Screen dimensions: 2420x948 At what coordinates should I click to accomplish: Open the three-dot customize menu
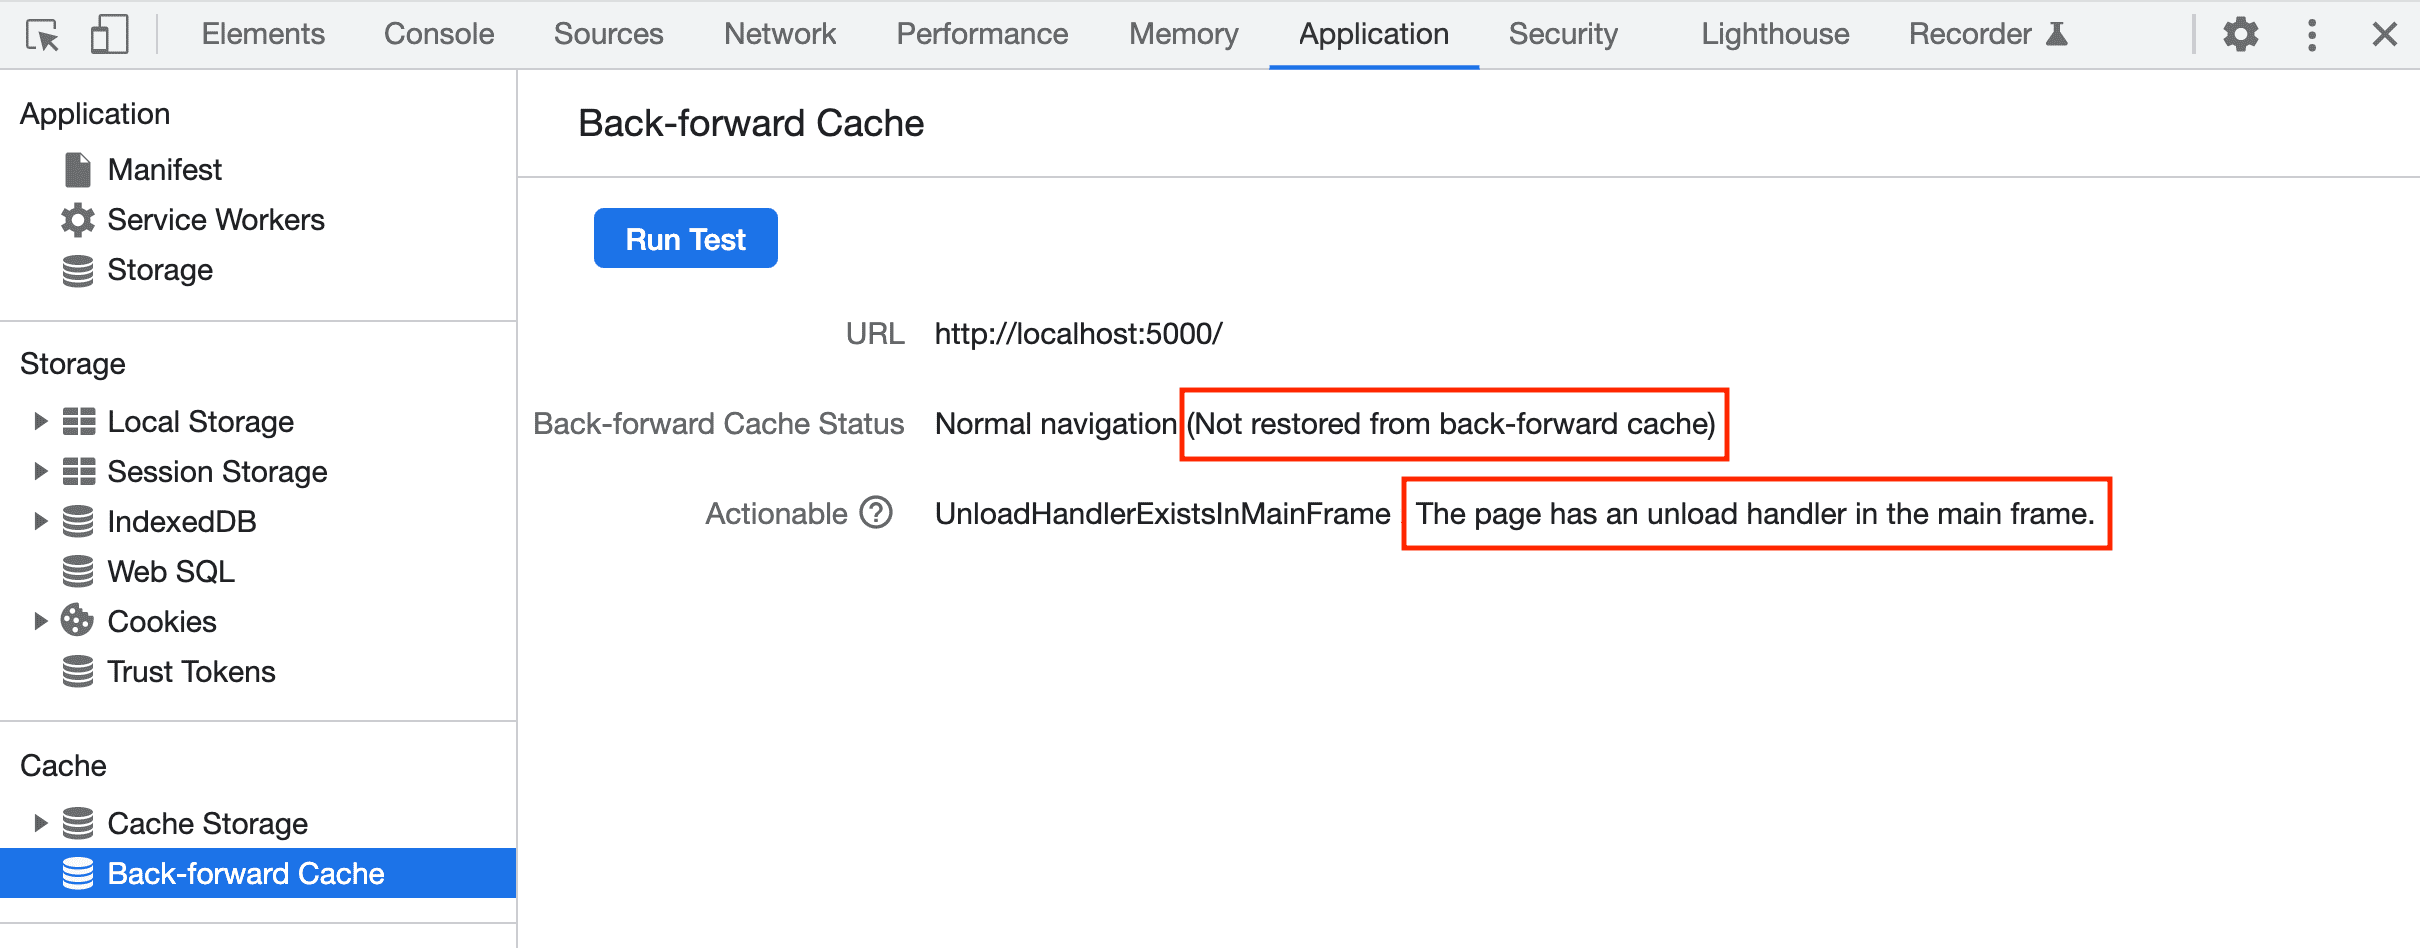coord(2311,33)
